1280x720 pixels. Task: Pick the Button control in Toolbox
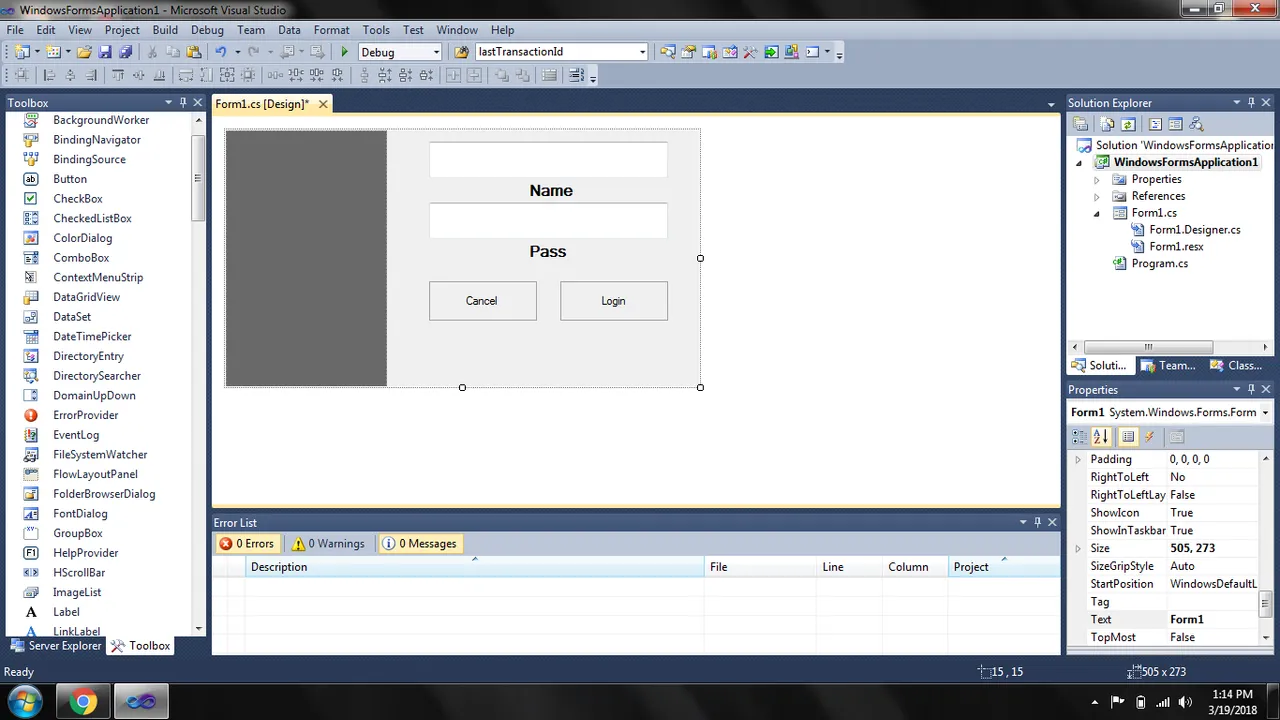point(70,179)
